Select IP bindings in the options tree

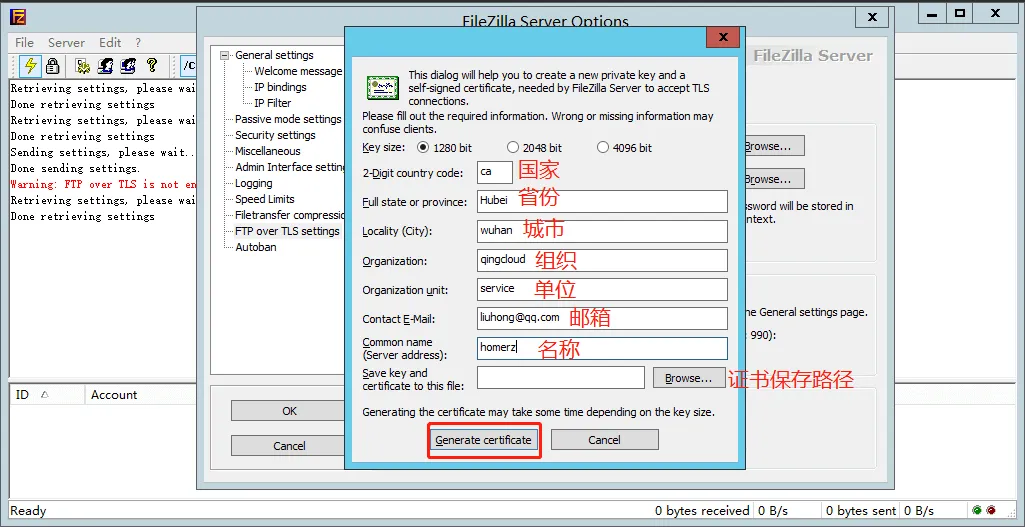[280, 87]
